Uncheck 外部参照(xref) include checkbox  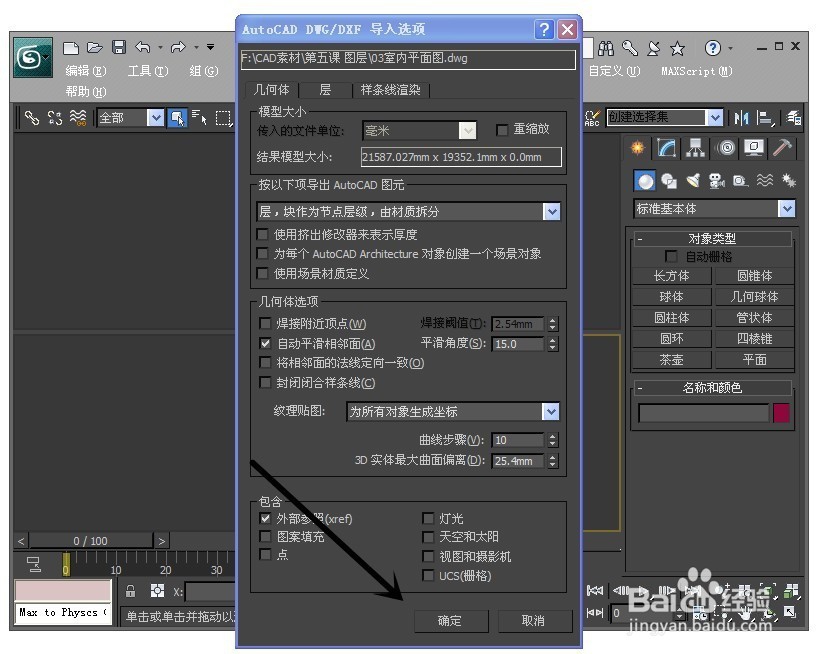(x=265, y=518)
